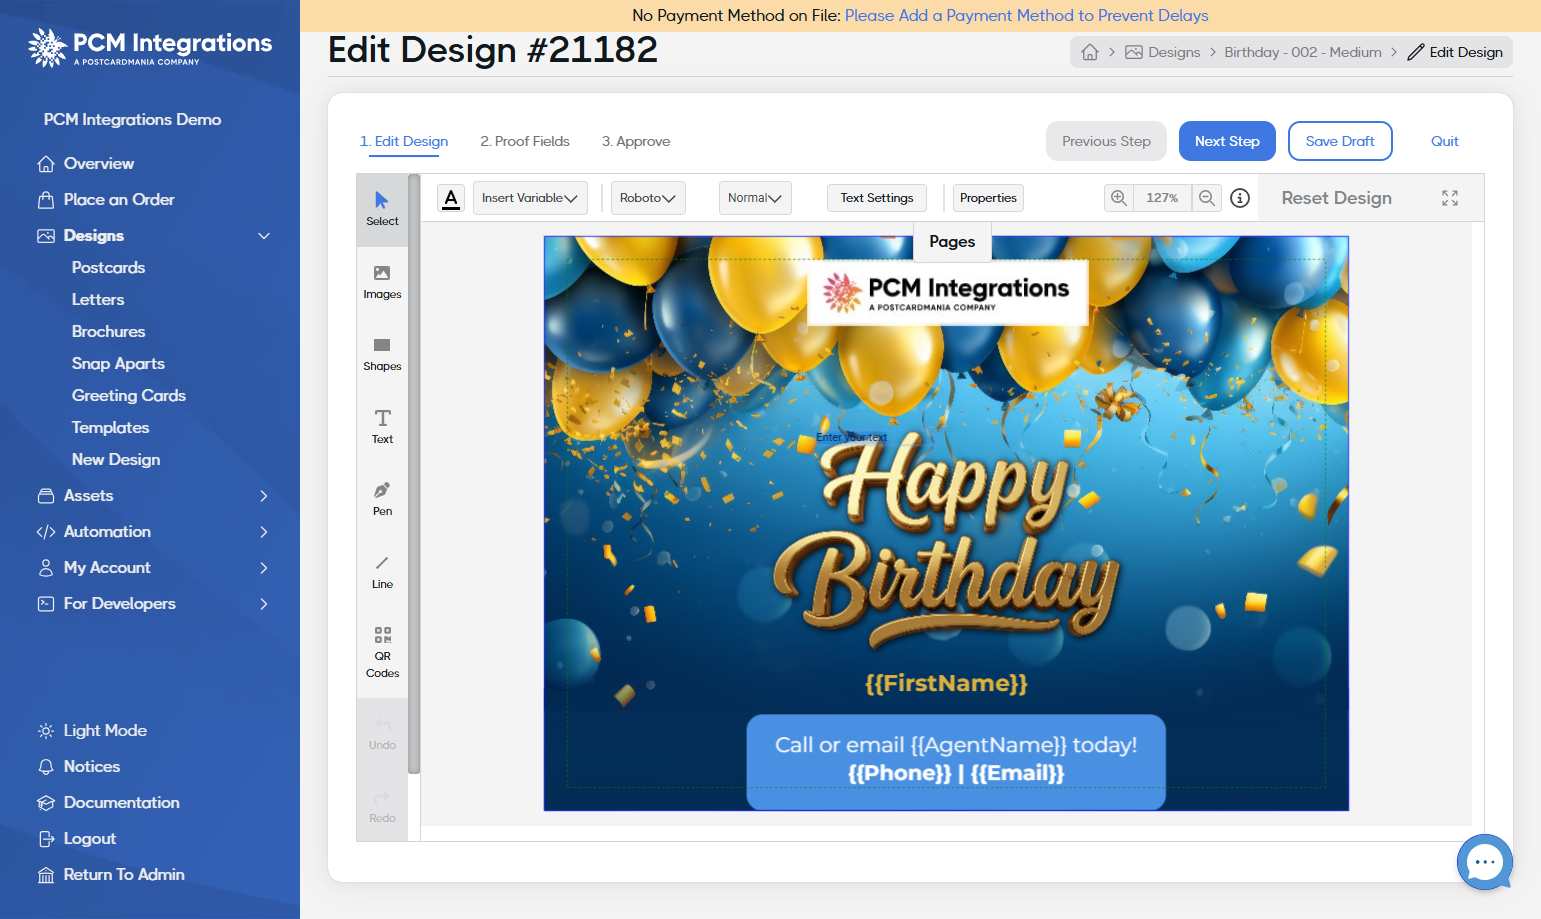
Task: Click the Next Step button
Action: pyautogui.click(x=1227, y=141)
